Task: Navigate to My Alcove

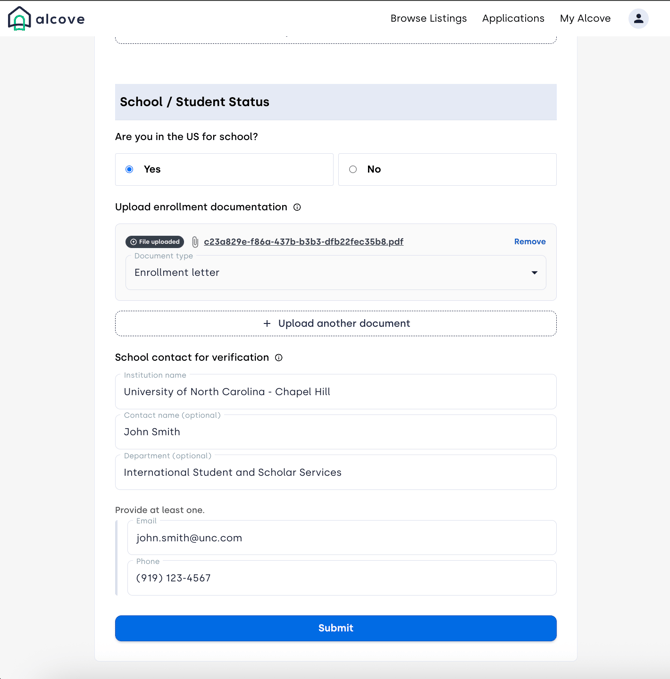Action: 585,19
